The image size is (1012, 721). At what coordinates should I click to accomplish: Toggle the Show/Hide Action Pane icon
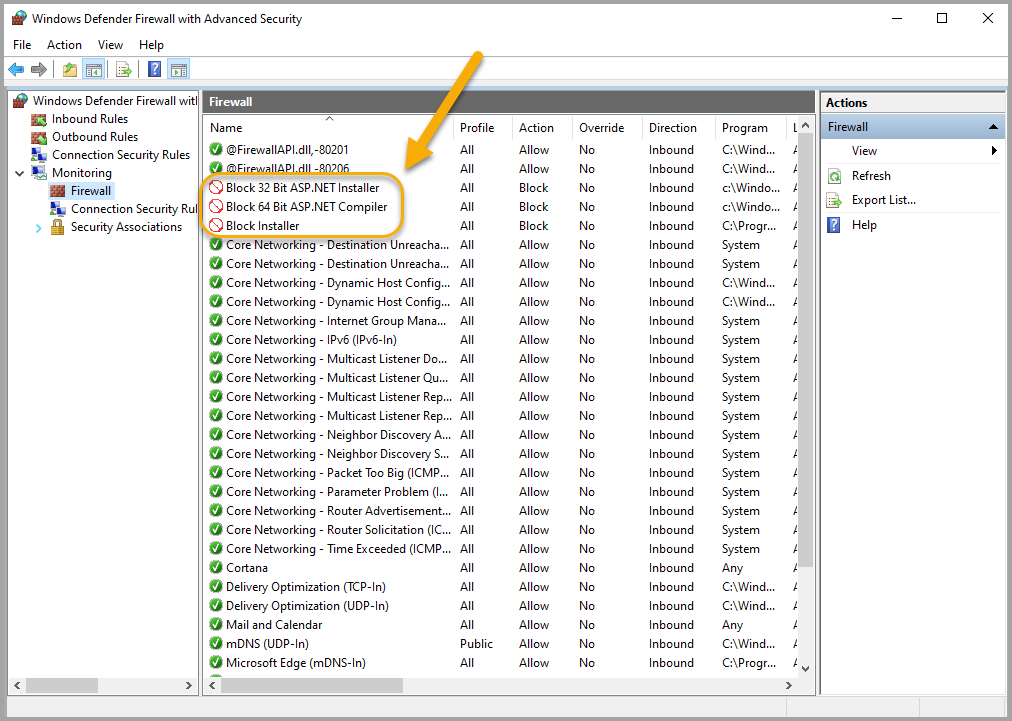tap(179, 69)
